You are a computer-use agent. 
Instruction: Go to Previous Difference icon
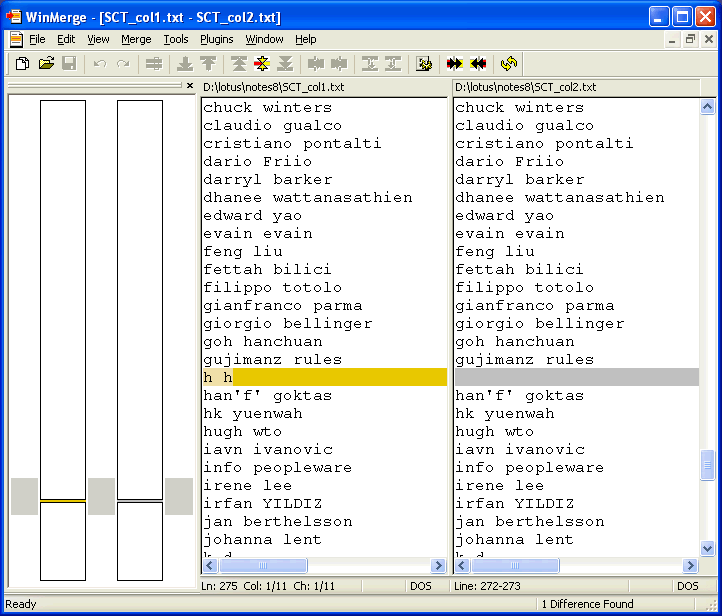coord(208,64)
